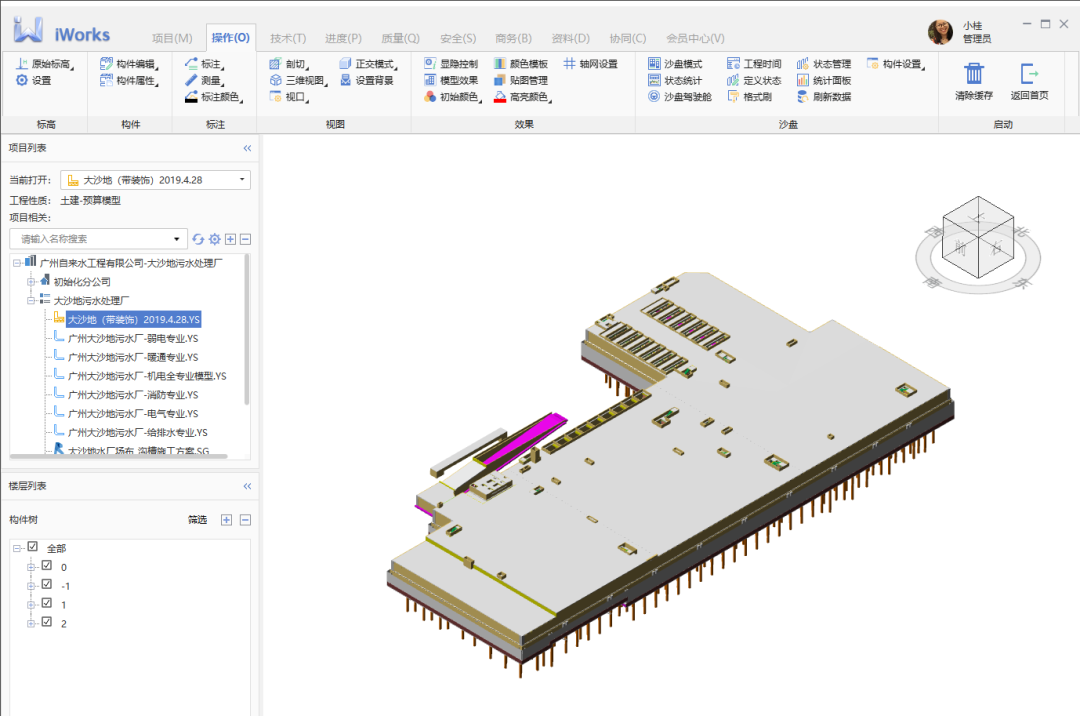
Task: Toggle the checkbox for floor -1
Action: [47, 584]
